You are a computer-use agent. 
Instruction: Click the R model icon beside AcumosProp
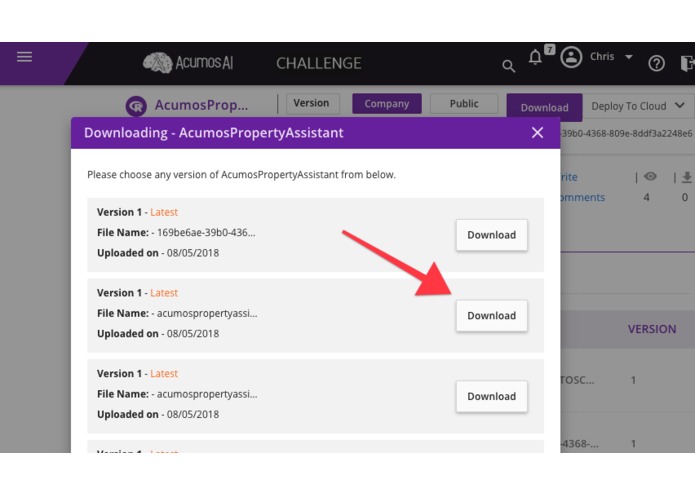click(x=136, y=106)
